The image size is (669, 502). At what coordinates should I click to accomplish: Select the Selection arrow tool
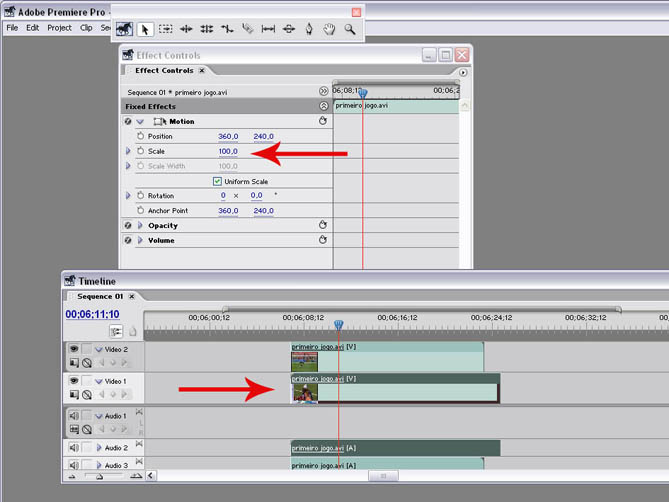coord(146,30)
